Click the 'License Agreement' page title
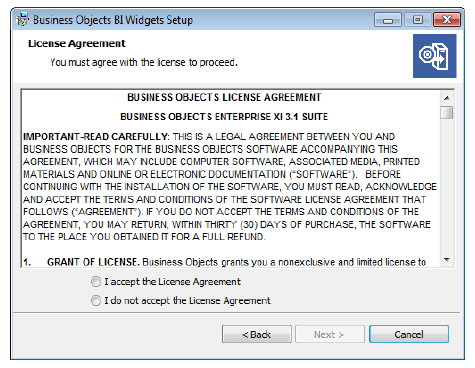Image resolution: width=475 pixels, height=368 pixels. [77, 44]
